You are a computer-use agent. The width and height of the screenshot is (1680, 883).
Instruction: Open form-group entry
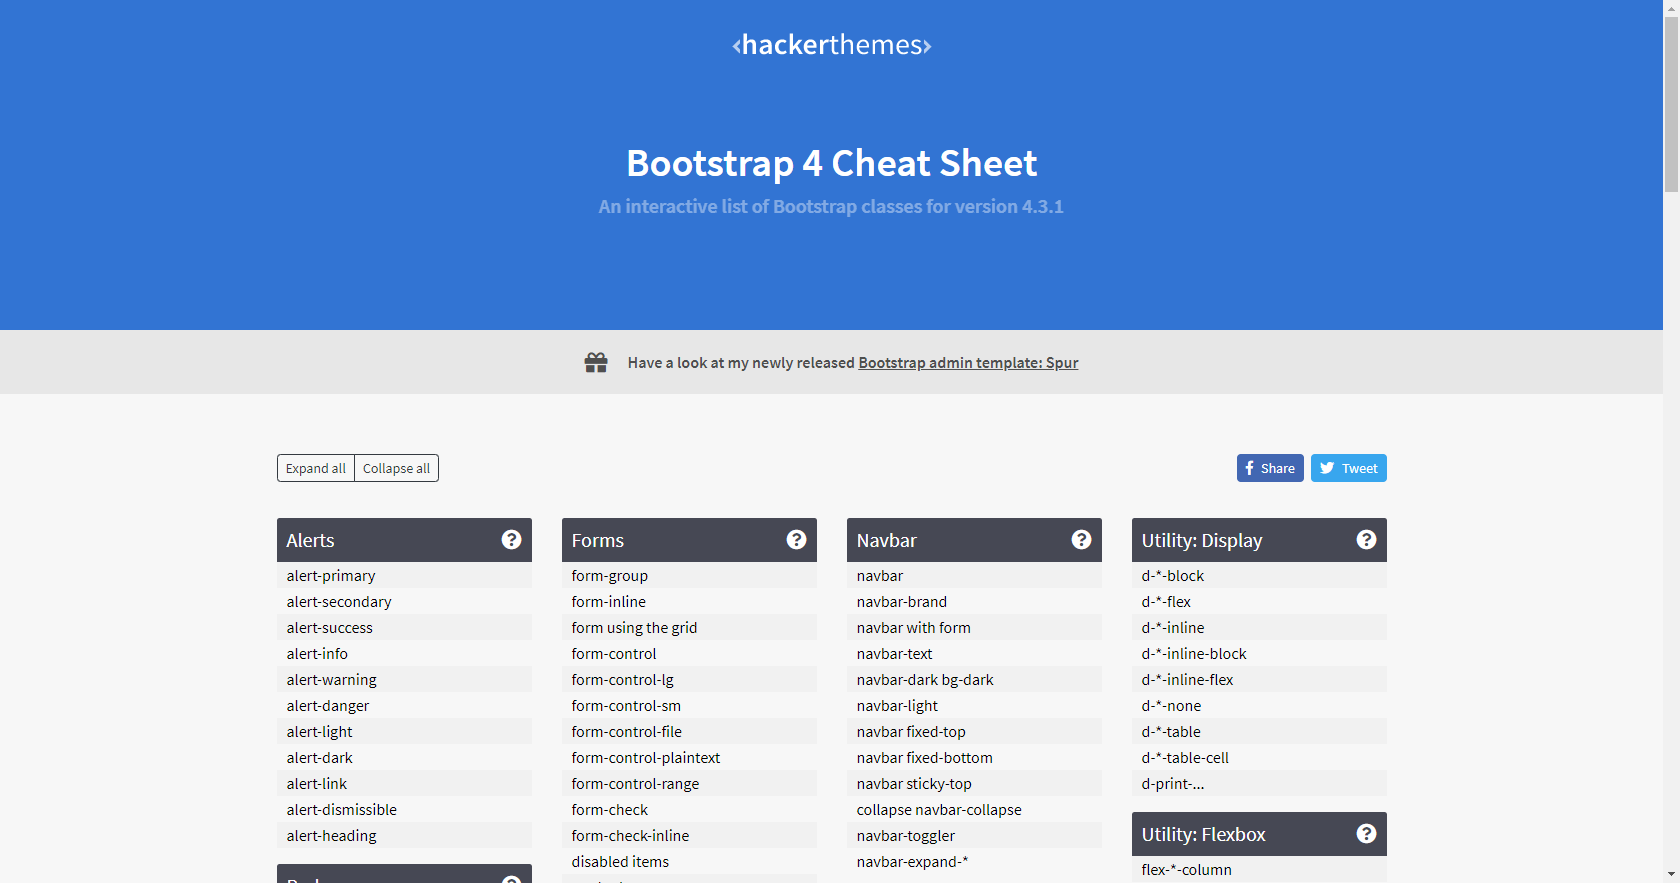coord(689,575)
